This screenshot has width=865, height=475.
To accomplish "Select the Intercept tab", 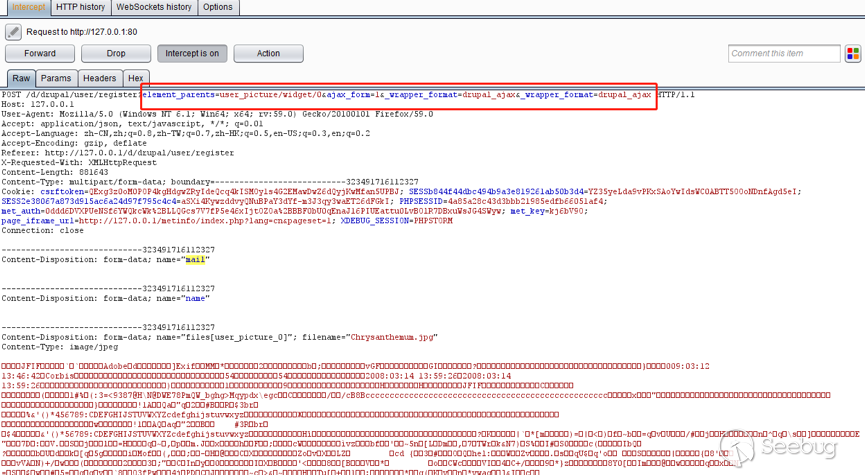I will [x=25, y=7].
